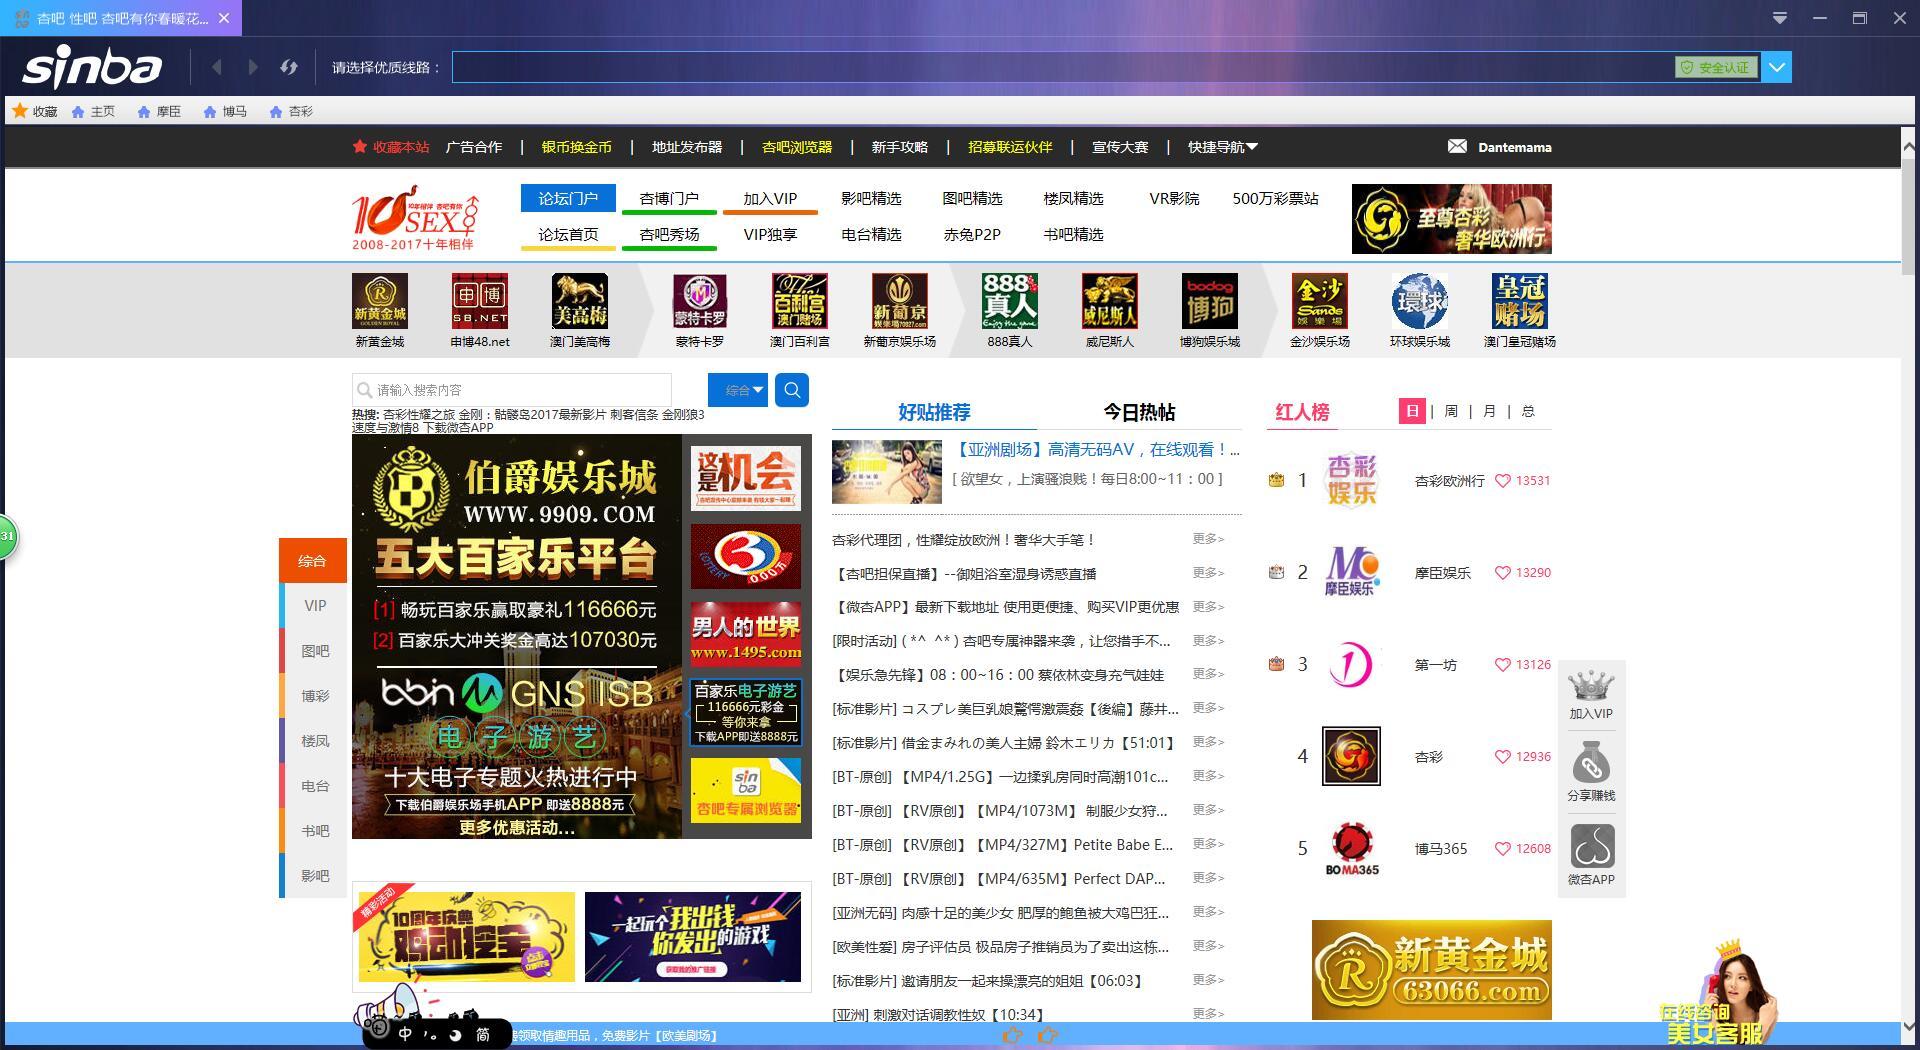The width and height of the screenshot is (1920, 1050).
Task: Expand the address bar line dropdown arrow
Action: (1777, 67)
